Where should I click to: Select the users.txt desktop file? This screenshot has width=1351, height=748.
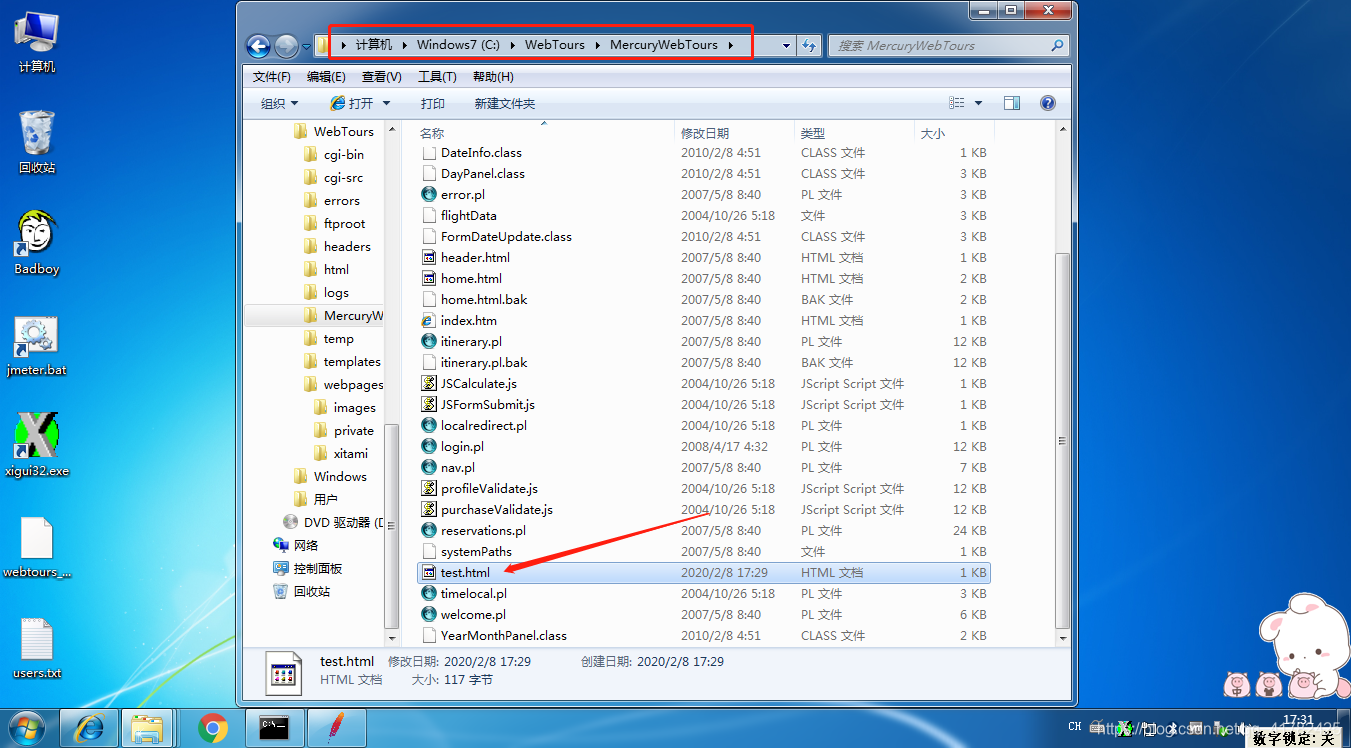(37, 648)
